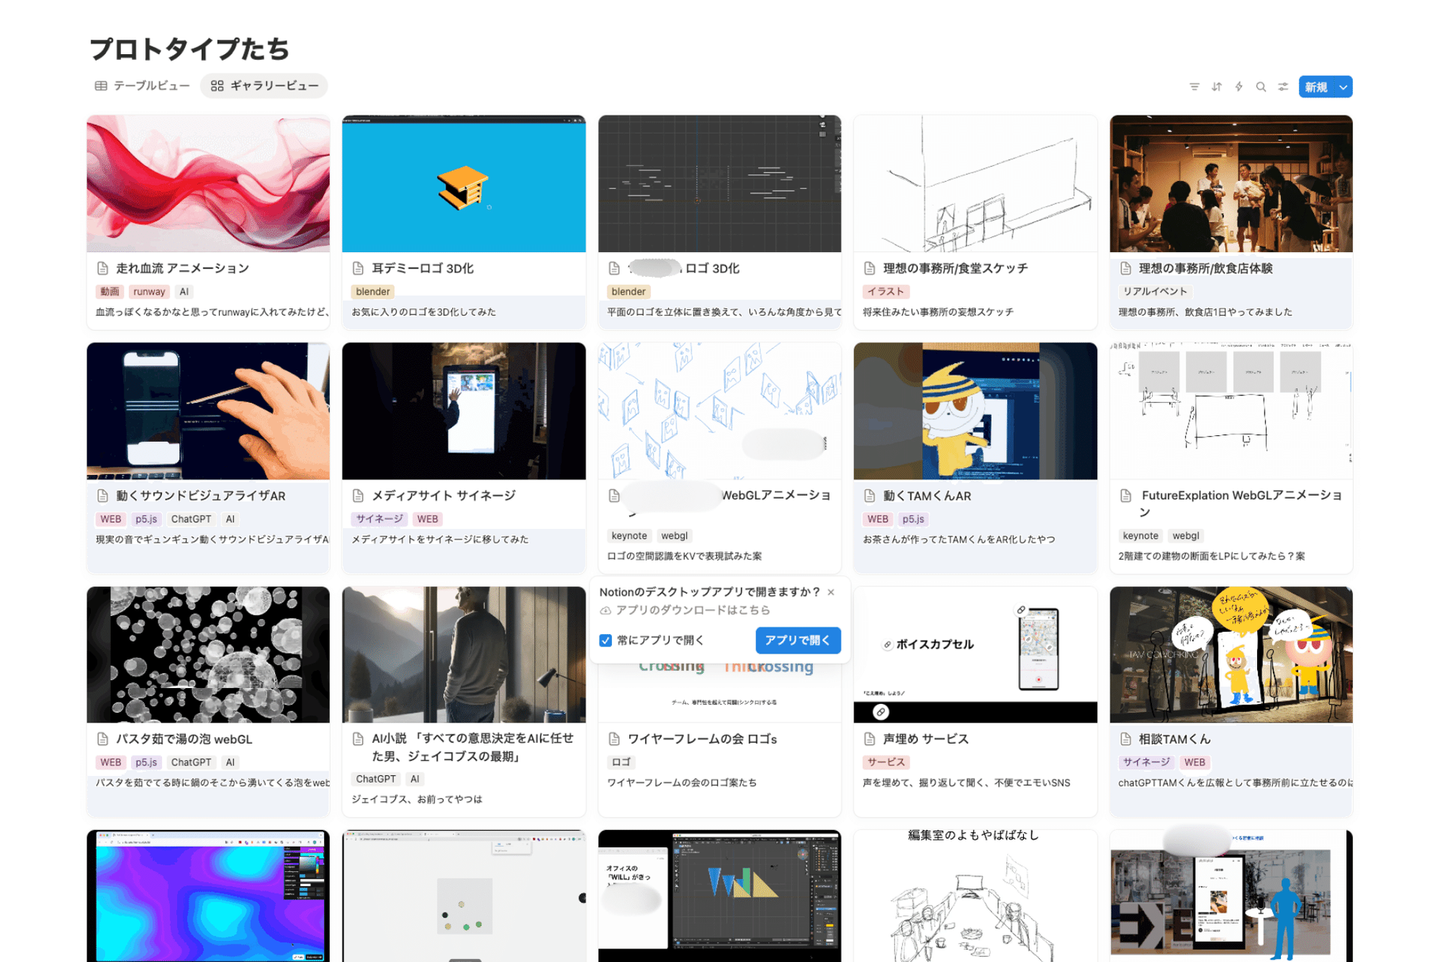This screenshot has height=962, width=1440.
Task: Open the view settings sliders icon
Action: pos(1283,87)
